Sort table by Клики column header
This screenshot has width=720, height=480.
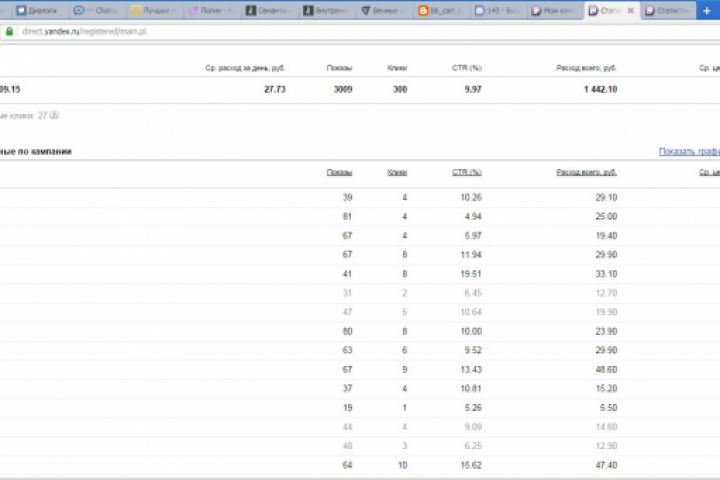click(x=397, y=172)
